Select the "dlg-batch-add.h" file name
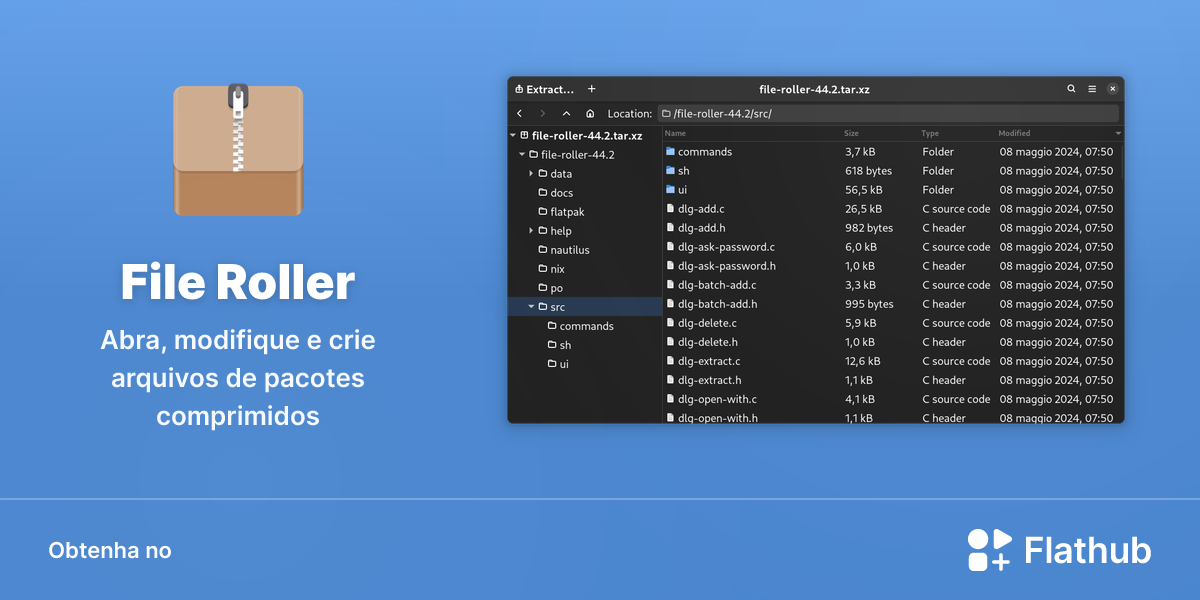Image resolution: width=1200 pixels, height=600 pixels. pos(718,304)
